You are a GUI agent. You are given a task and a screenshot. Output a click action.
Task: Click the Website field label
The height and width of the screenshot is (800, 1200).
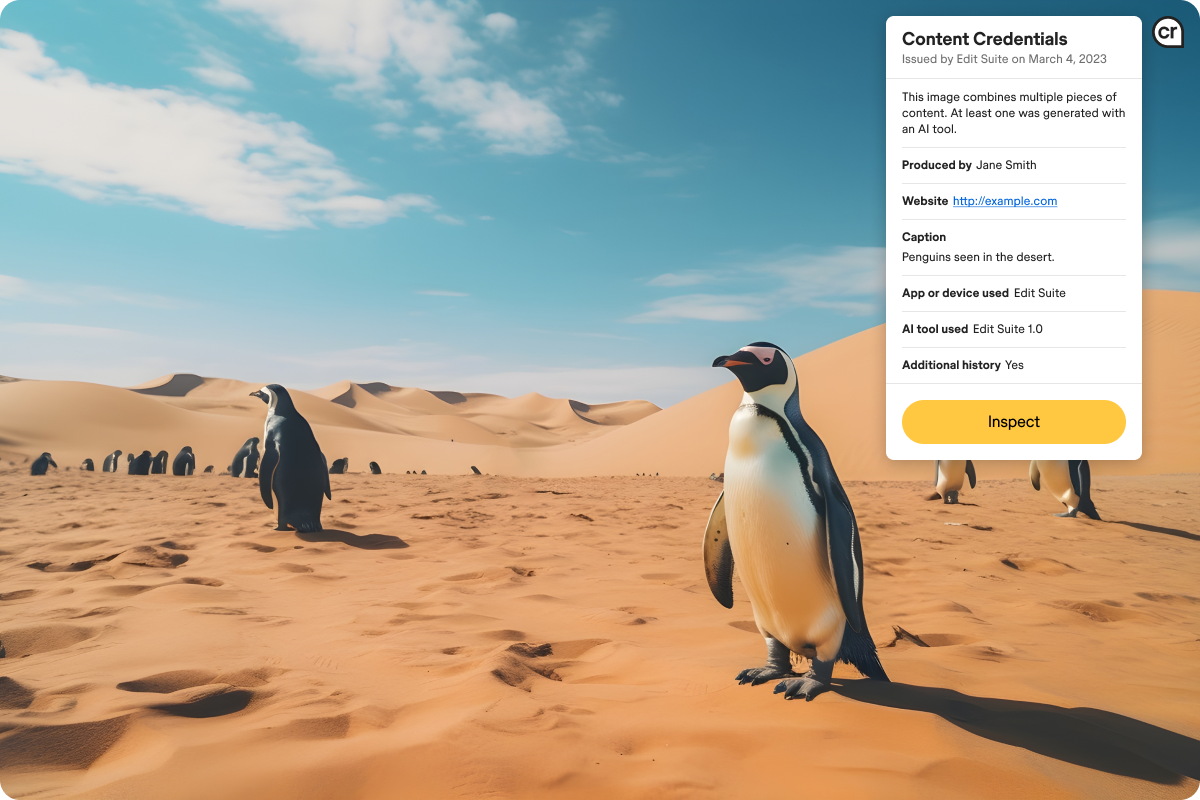pos(924,201)
